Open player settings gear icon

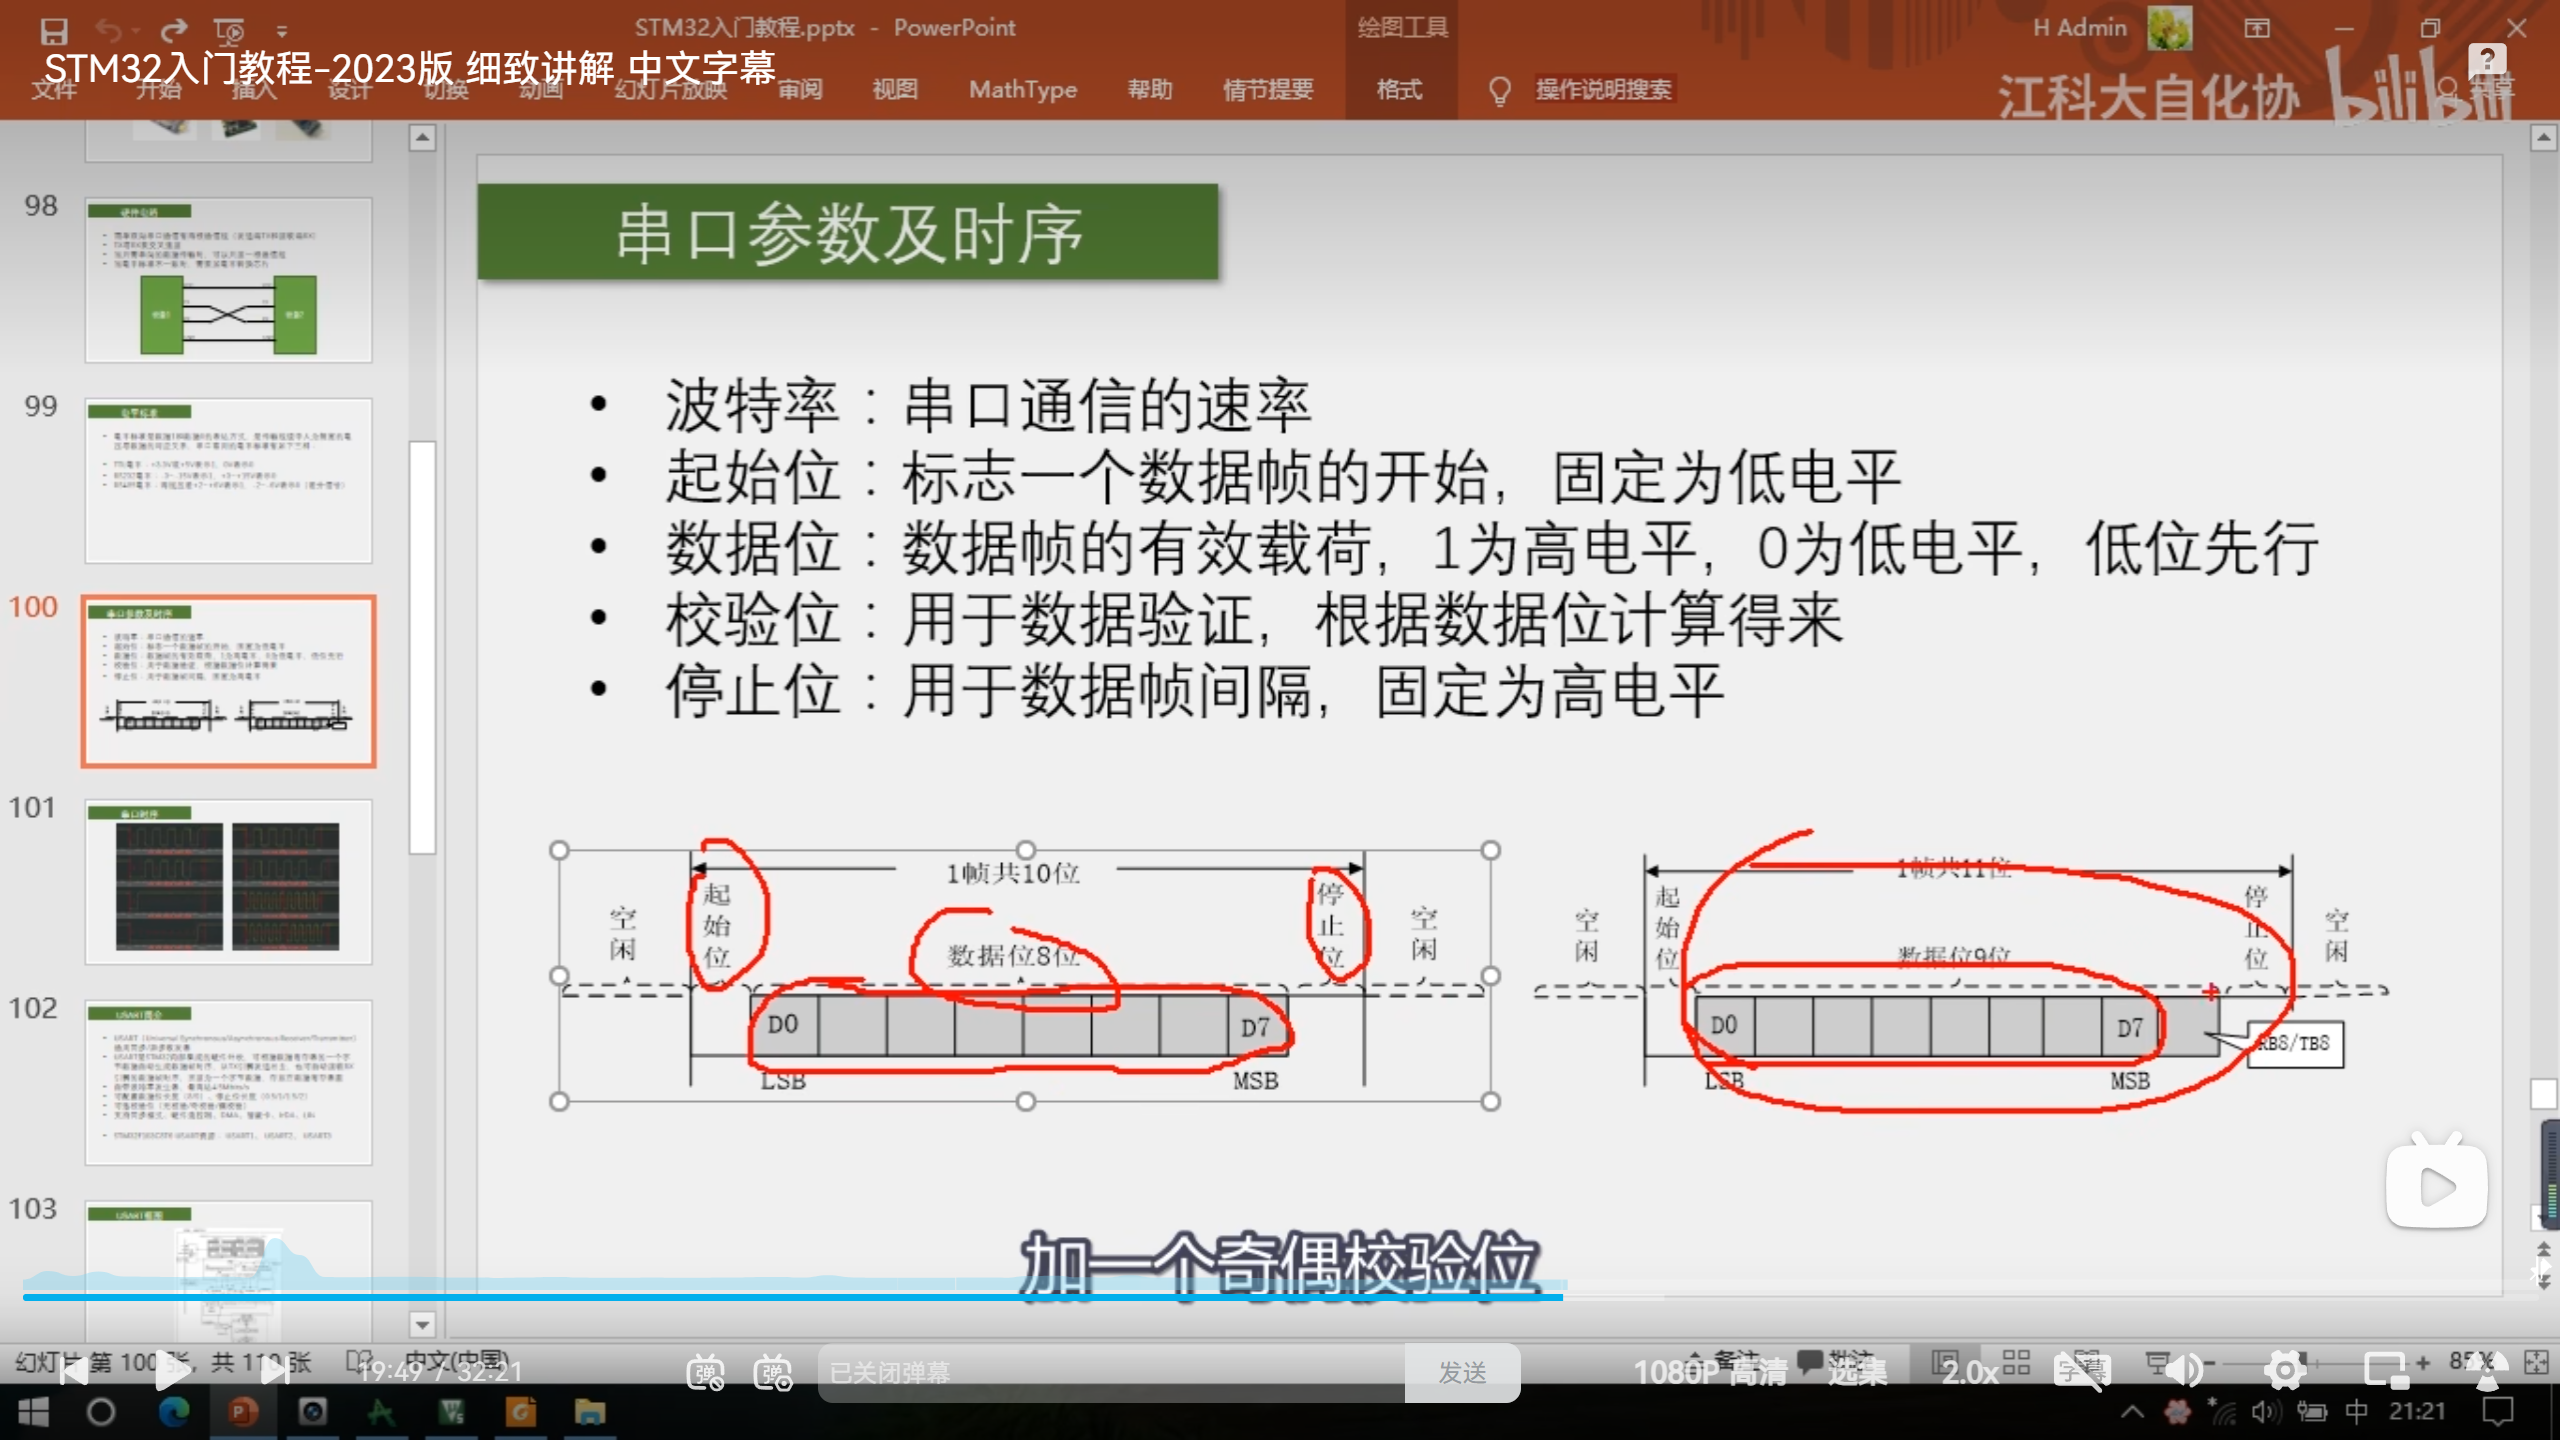click(x=2285, y=1371)
